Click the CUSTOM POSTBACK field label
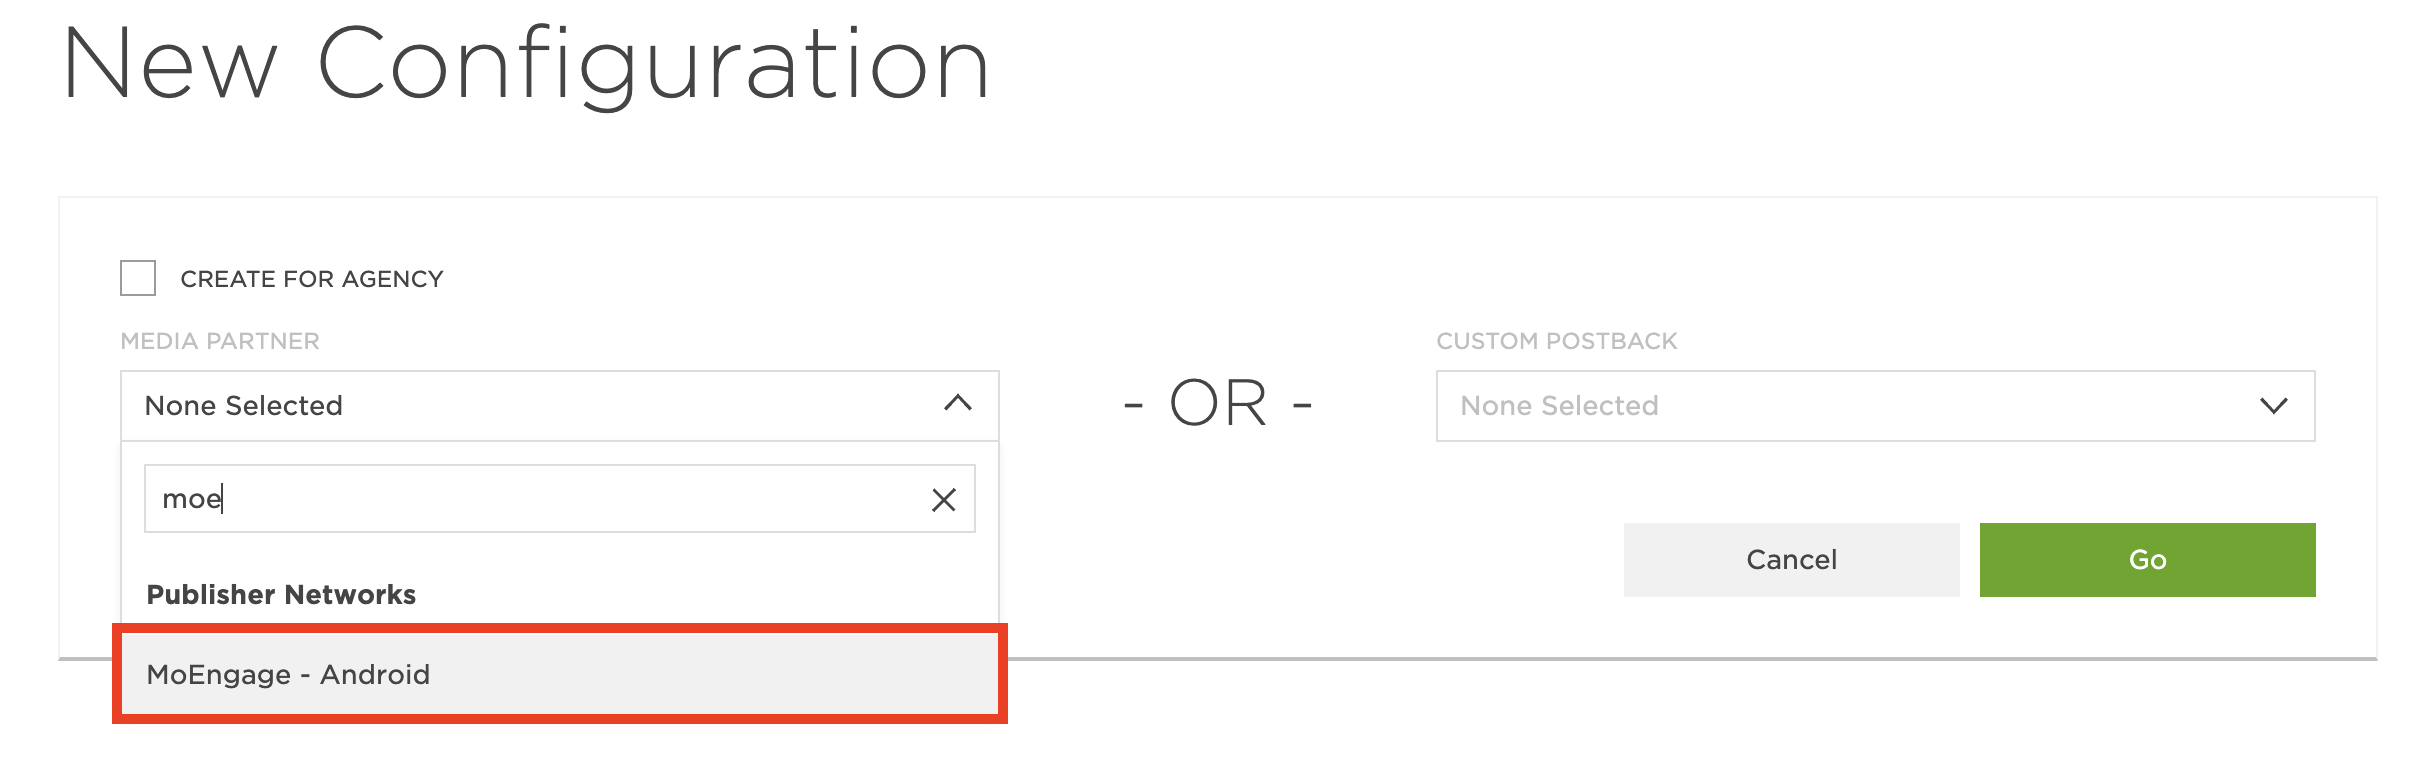Image resolution: width=2430 pixels, height=758 pixels. (1556, 341)
